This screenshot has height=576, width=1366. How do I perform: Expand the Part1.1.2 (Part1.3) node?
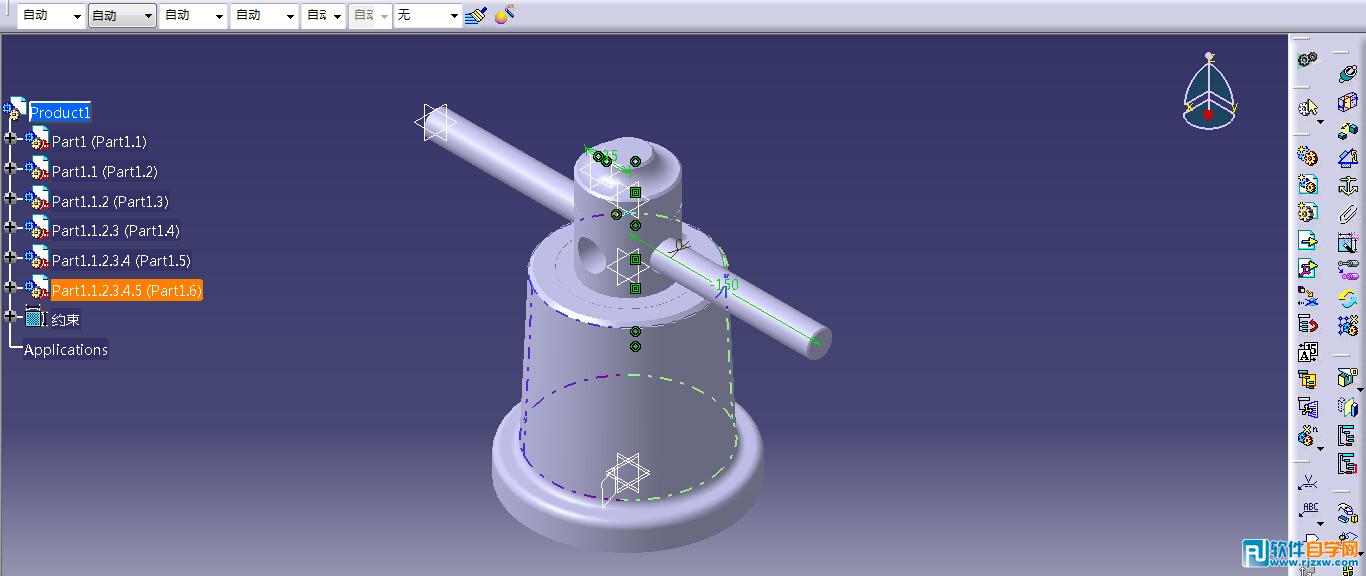tap(11, 198)
